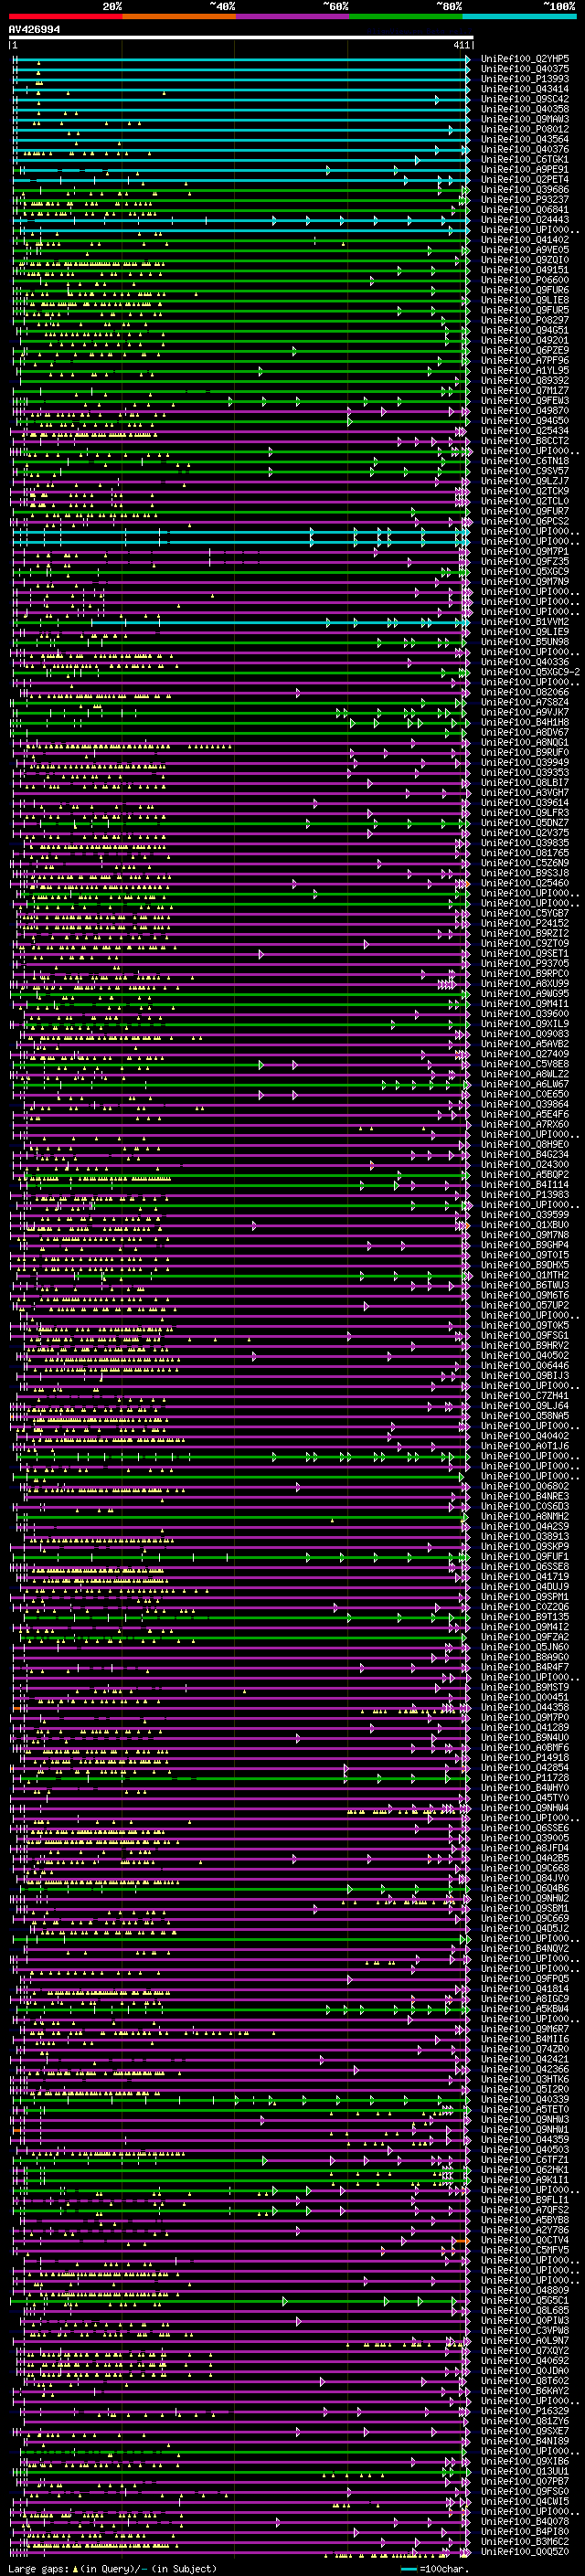The image size is (585, 2576).
Task: Click hit label UniRef100_Q2TCK9
Action: (x=525, y=491)
